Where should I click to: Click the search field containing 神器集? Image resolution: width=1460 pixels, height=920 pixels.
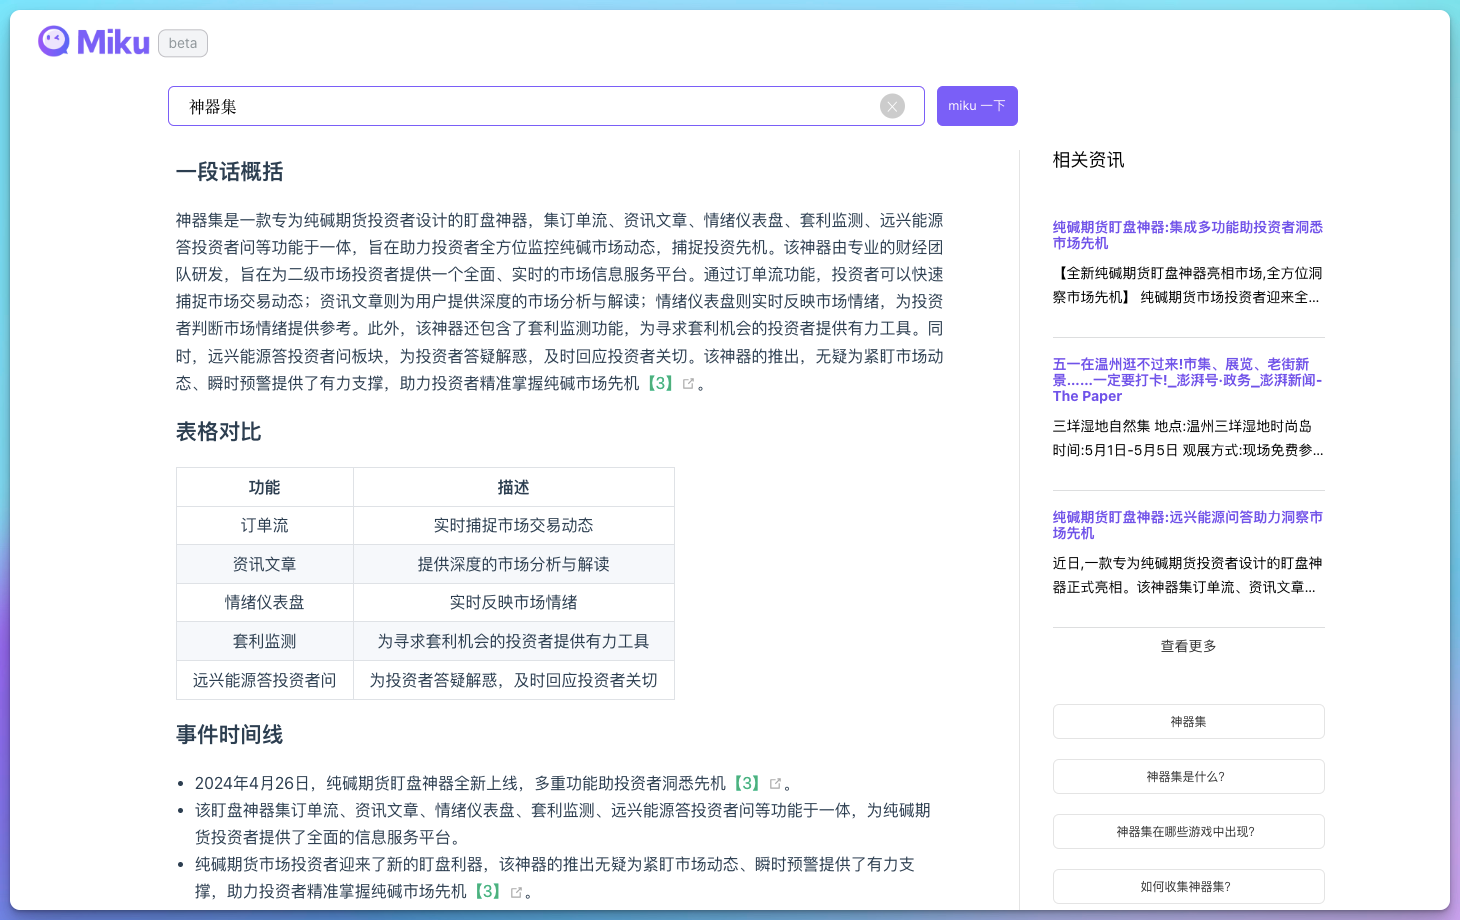pos(546,106)
